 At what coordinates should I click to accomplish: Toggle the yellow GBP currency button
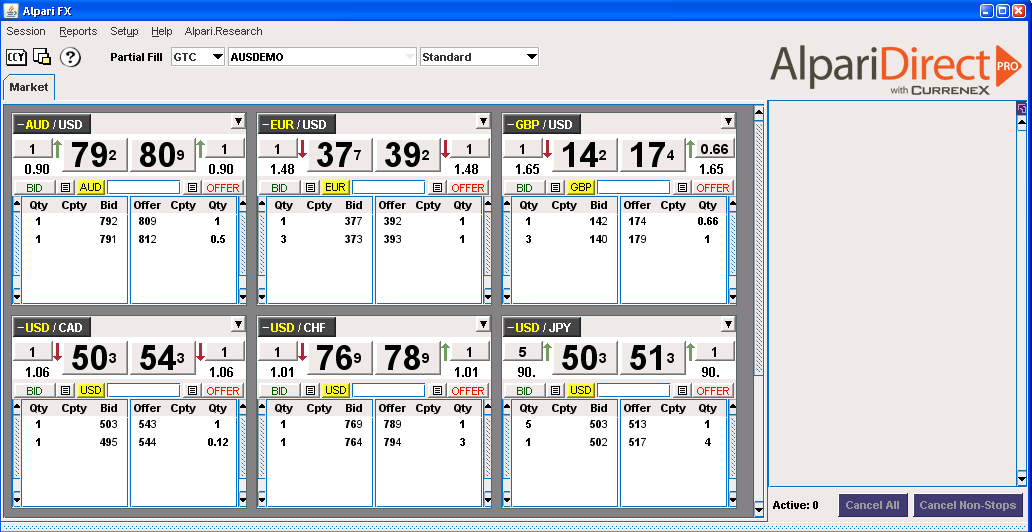tap(580, 188)
